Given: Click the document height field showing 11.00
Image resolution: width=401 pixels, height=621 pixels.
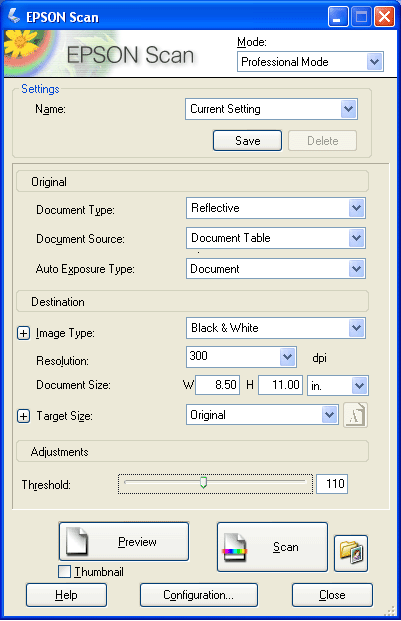Looking at the screenshot, I should click(x=281, y=385).
